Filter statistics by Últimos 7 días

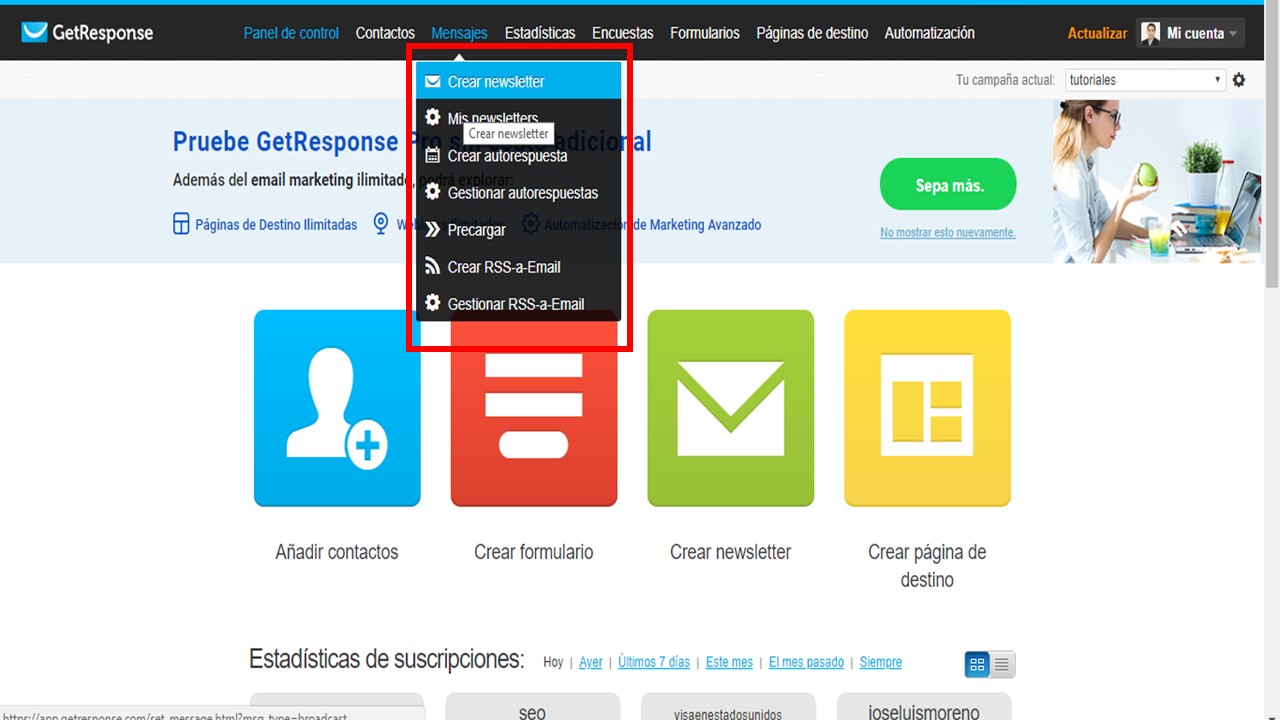pos(654,662)
